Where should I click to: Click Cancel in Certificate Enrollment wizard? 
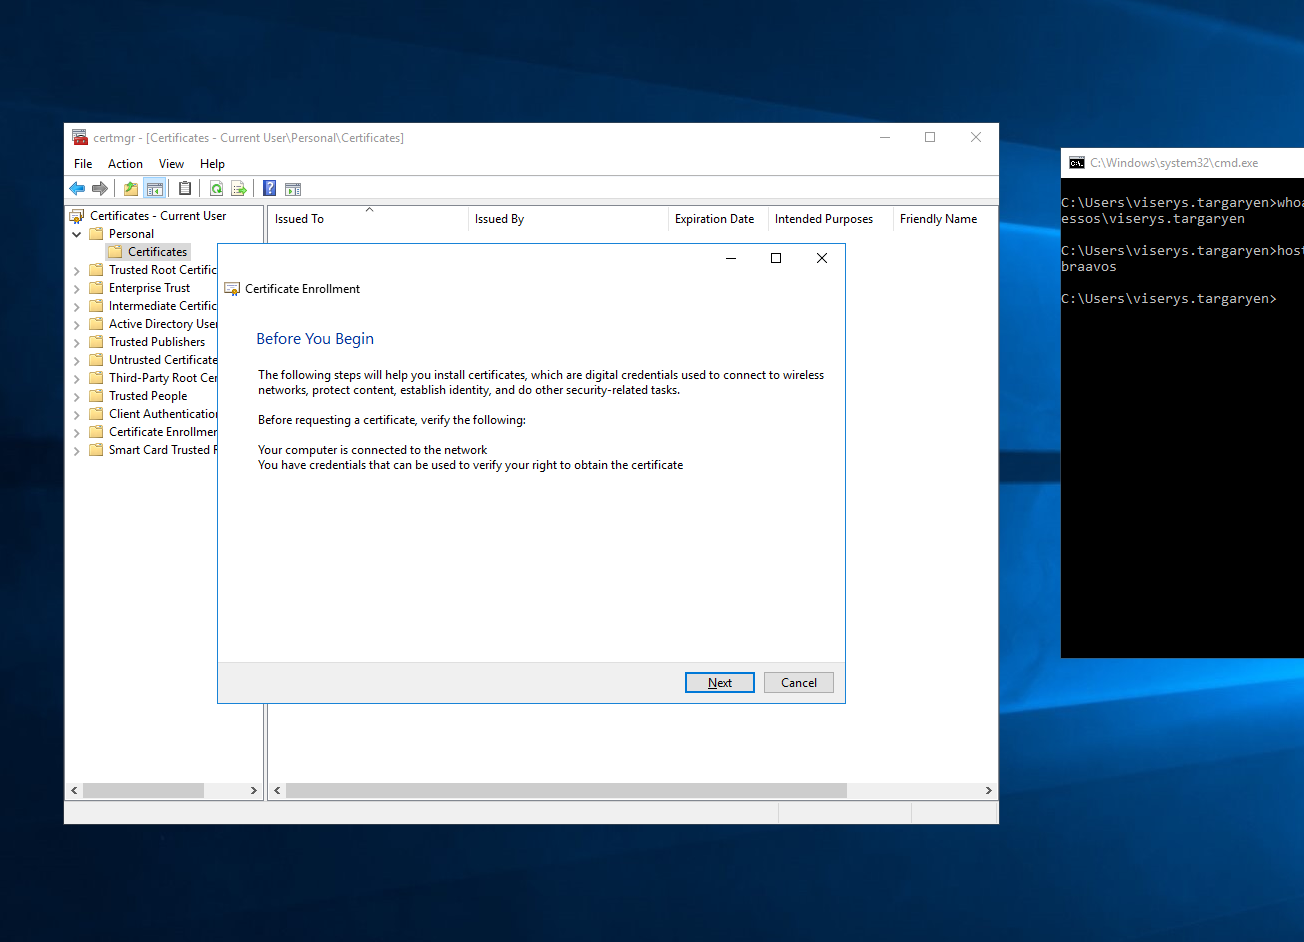(x=799, y=682)
